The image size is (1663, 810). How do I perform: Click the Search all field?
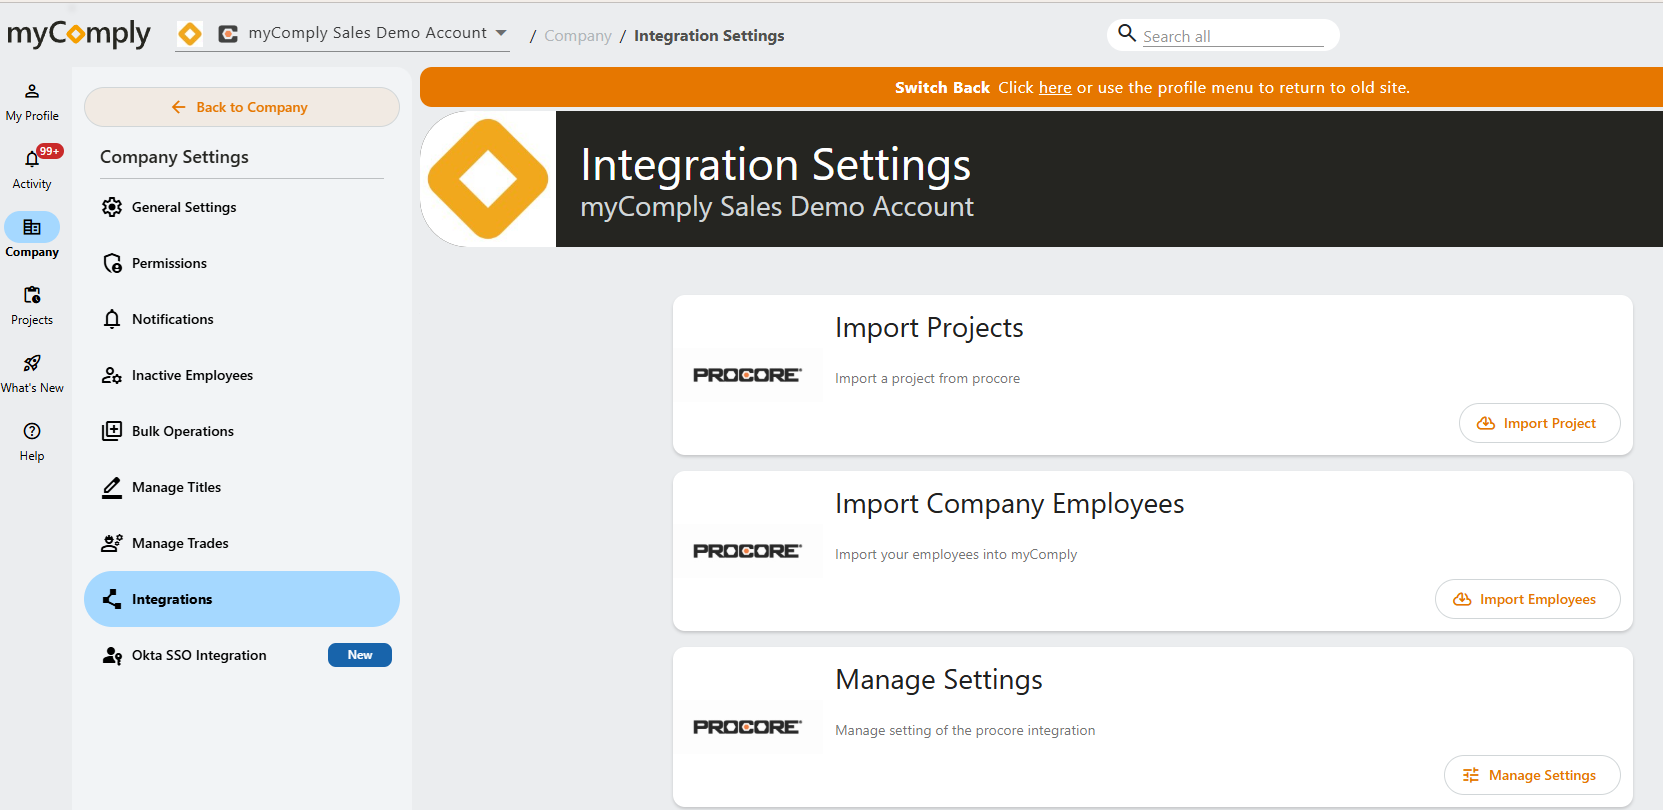1233,36
